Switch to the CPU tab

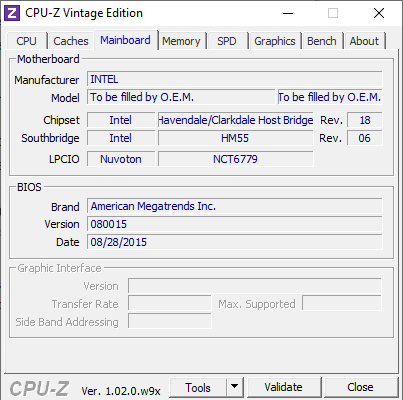coord(26,41)
